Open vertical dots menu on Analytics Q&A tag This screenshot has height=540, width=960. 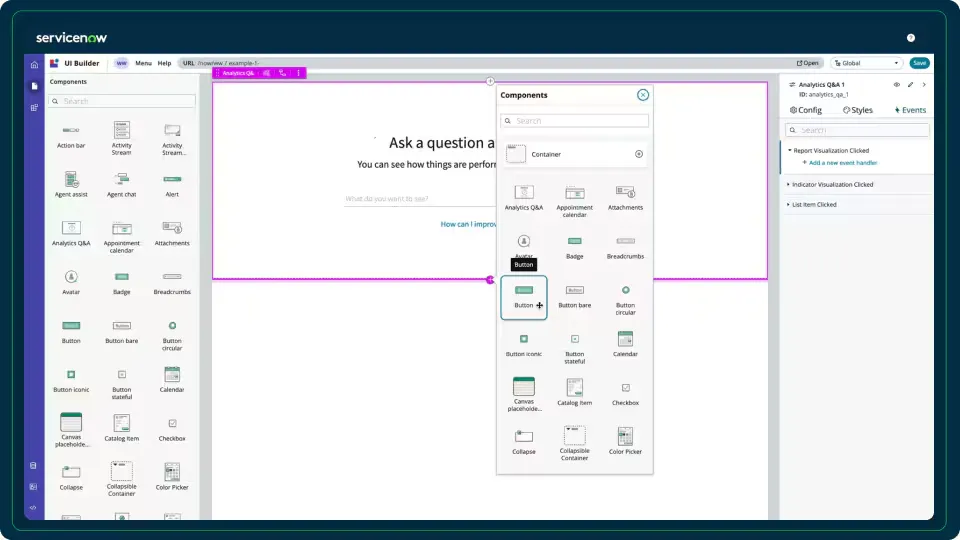click(x=299, y=73)
